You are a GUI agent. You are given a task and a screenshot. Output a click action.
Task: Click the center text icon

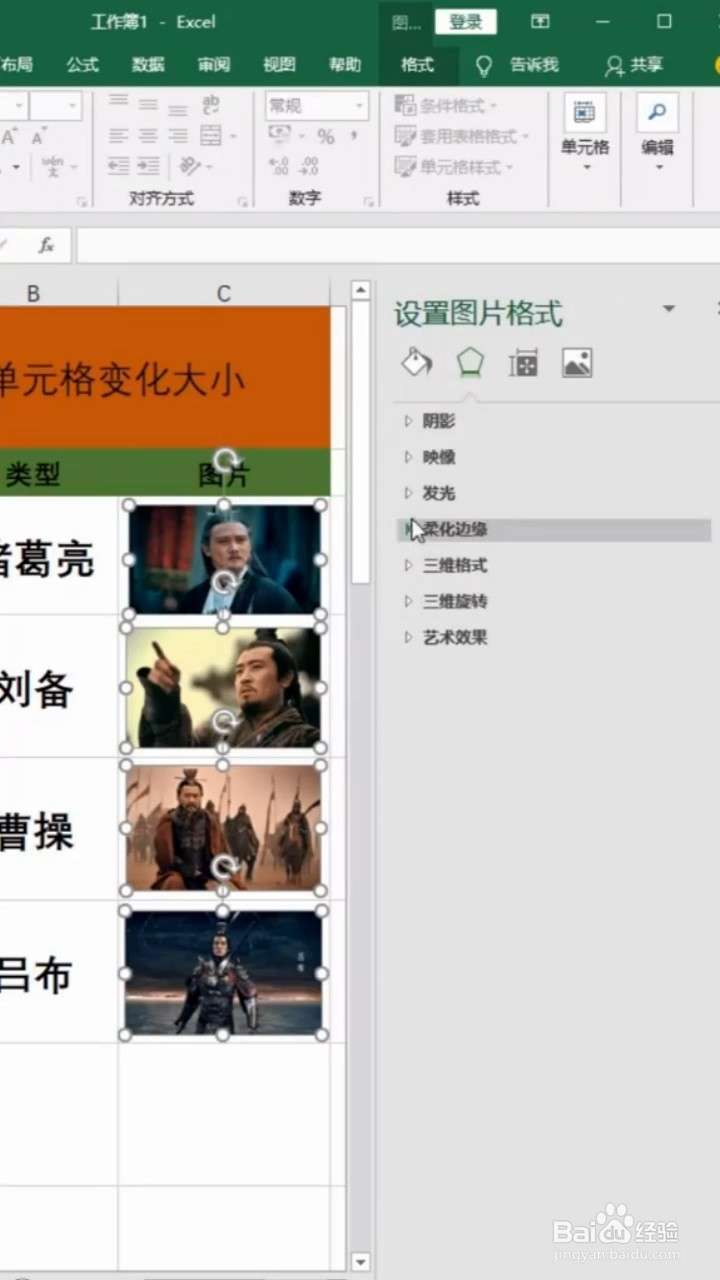pos(148,136)
